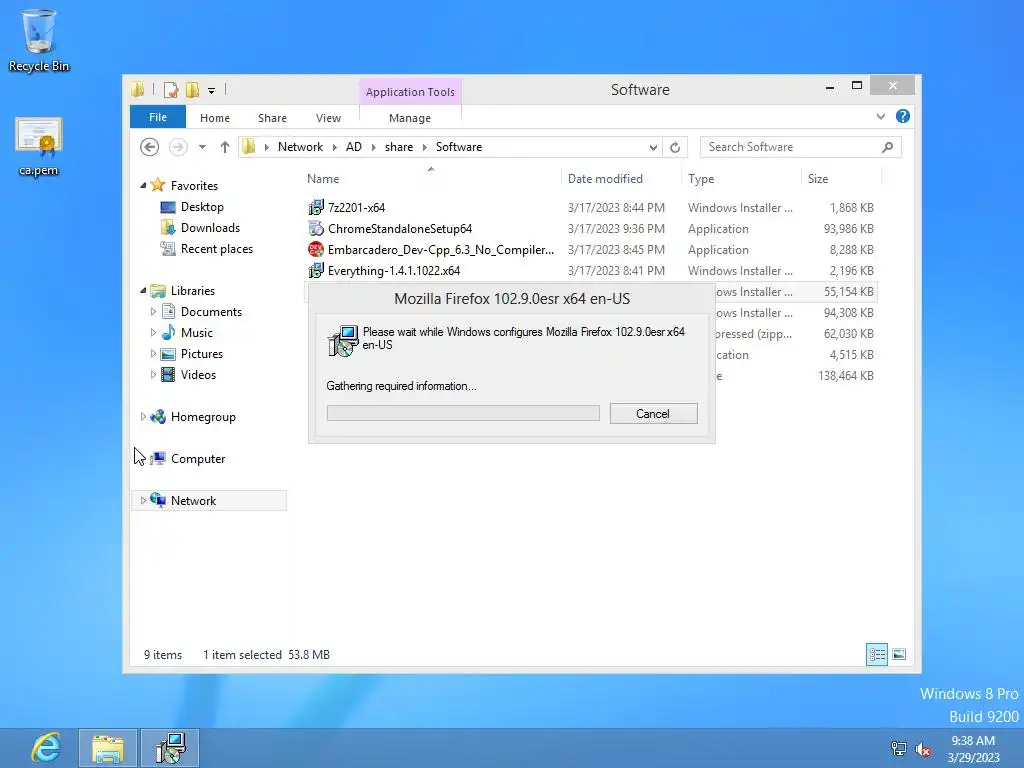Viewport: 1024px width, 768px height.
Task: Switch to the Share ribbon tab
Action: pos(272,118)
